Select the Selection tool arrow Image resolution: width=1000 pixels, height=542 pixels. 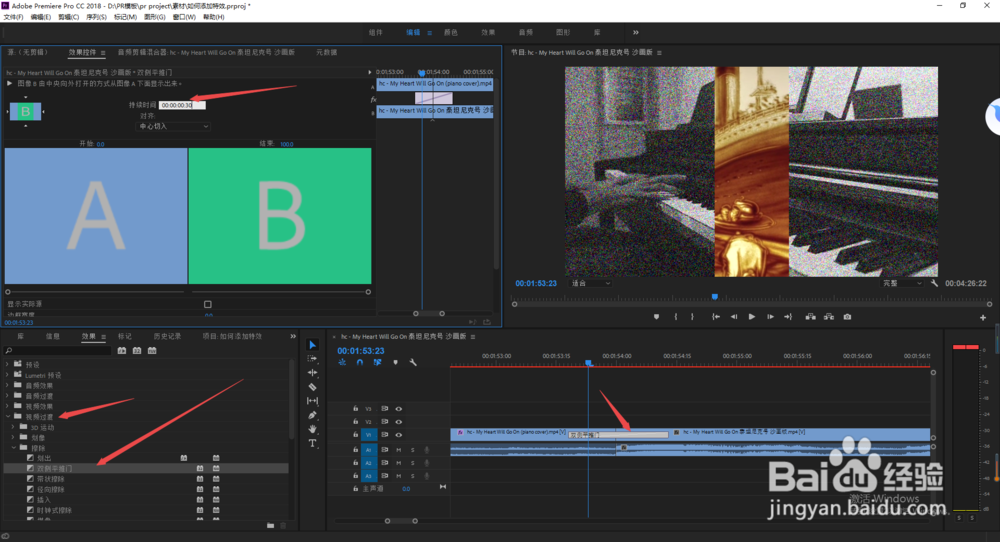coord(312,345)
